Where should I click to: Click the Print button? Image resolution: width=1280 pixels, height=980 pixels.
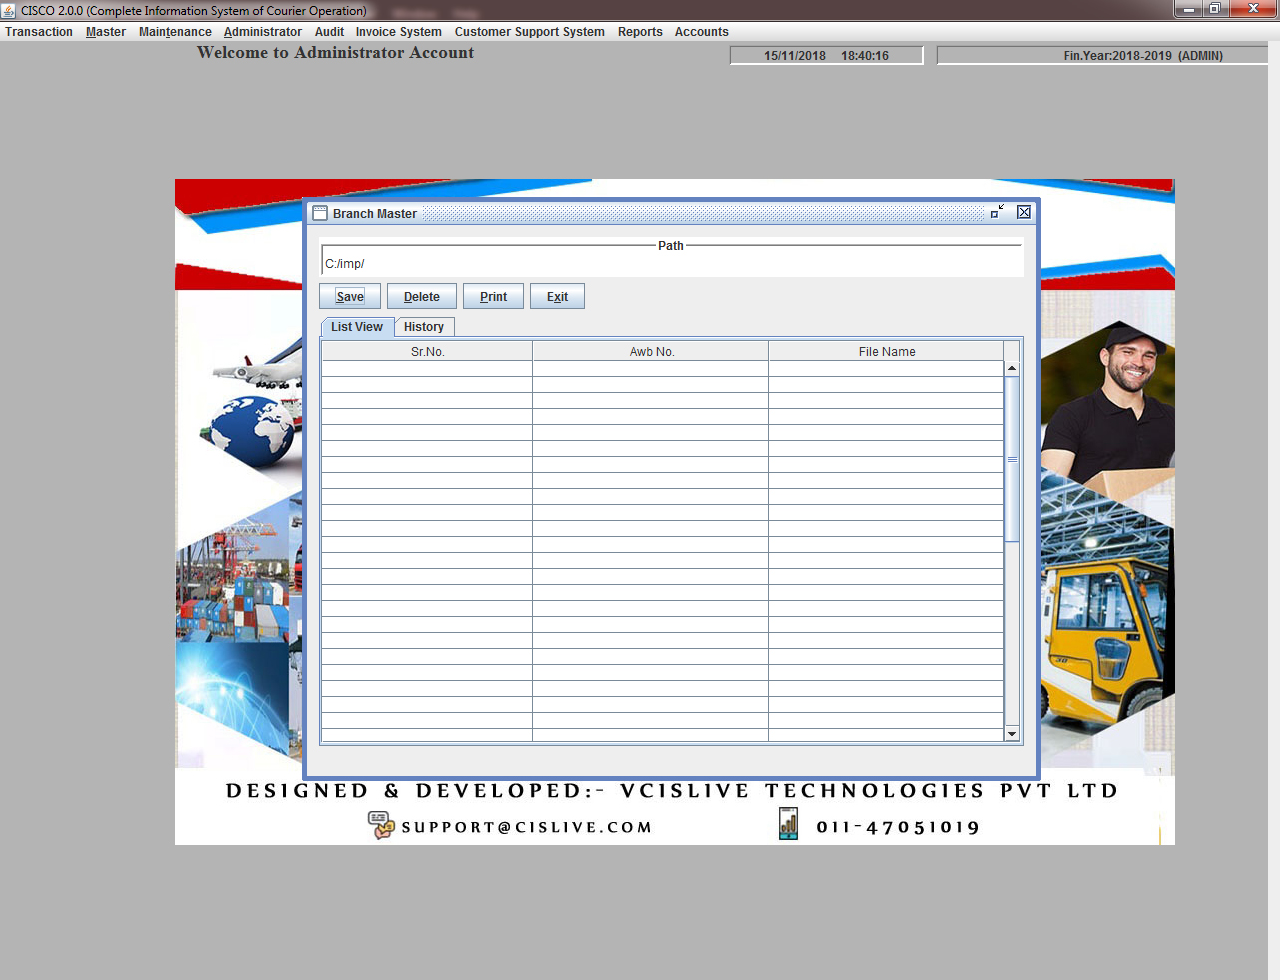coord(493,296)
